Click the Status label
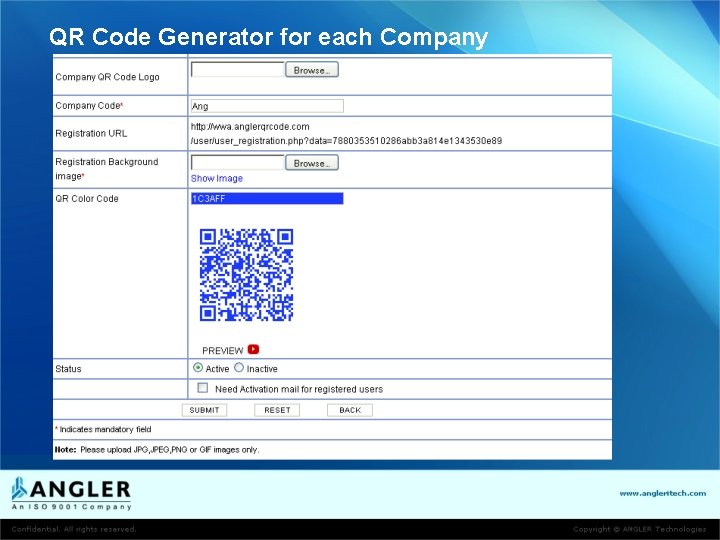The height and width of the screenshot is (540, 720). tap(68, 369)
